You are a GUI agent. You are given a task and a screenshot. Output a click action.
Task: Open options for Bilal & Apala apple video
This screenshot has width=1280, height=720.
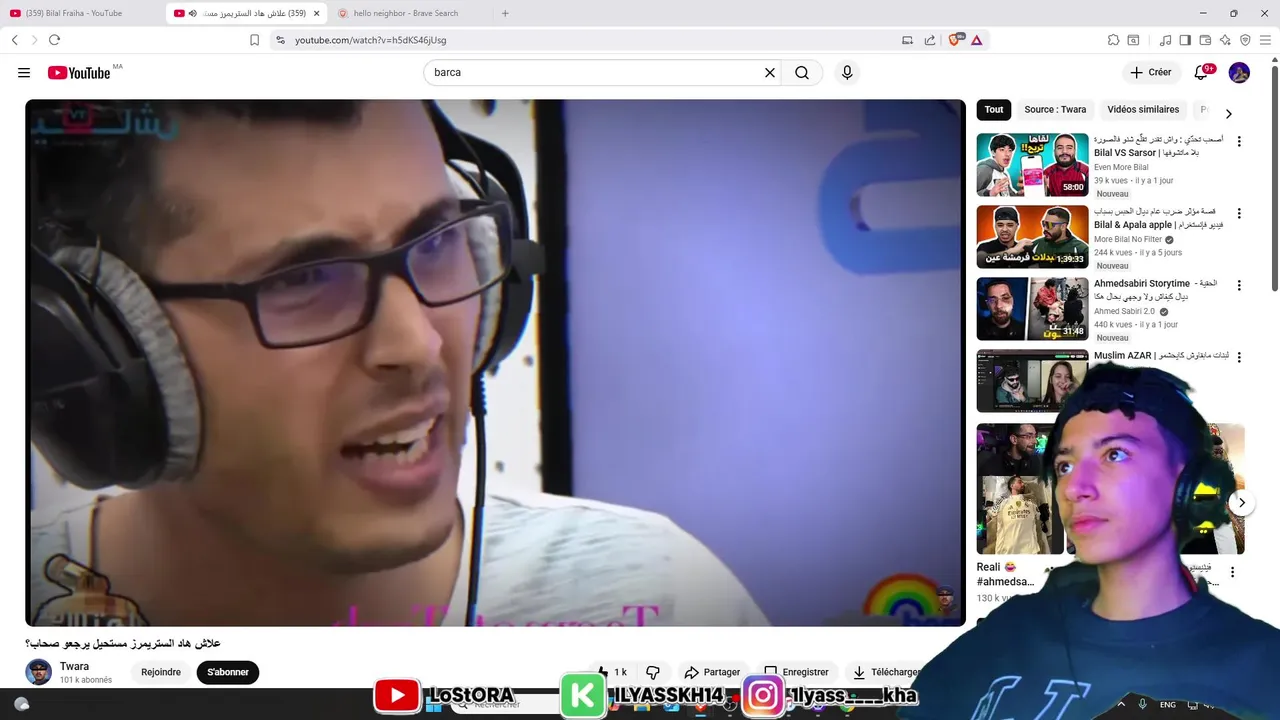(1239, 214)
